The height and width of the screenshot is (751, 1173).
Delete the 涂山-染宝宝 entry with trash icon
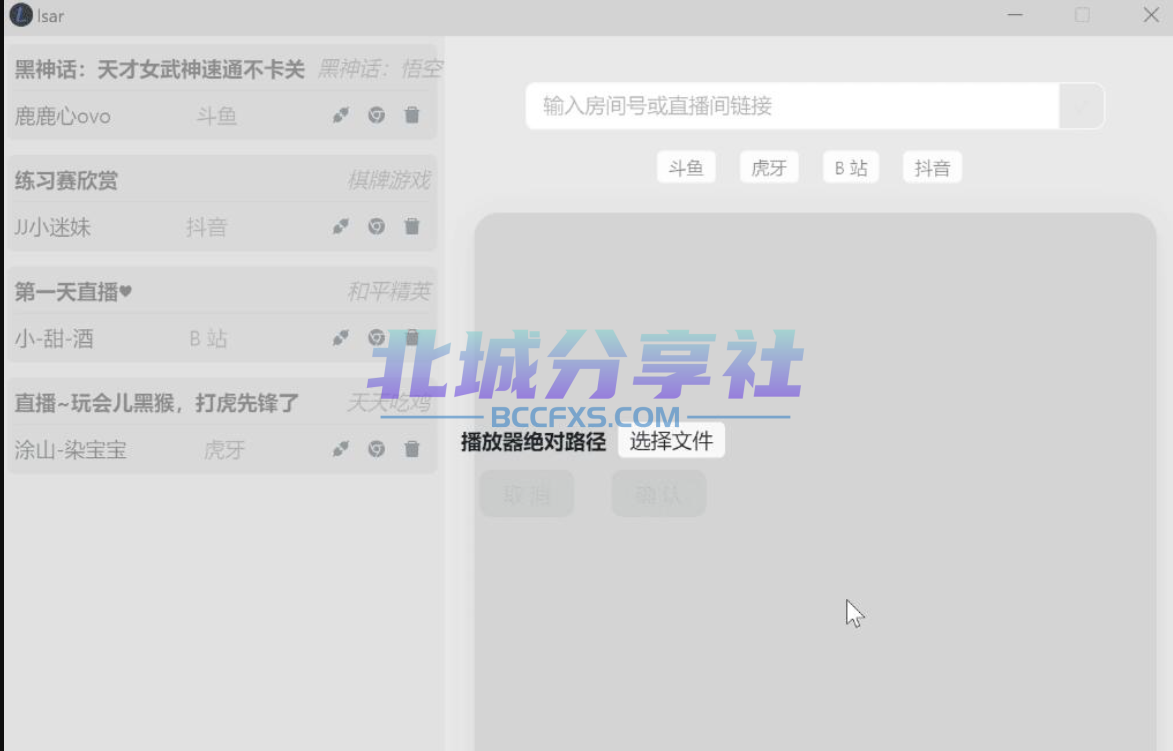(412, 449)
